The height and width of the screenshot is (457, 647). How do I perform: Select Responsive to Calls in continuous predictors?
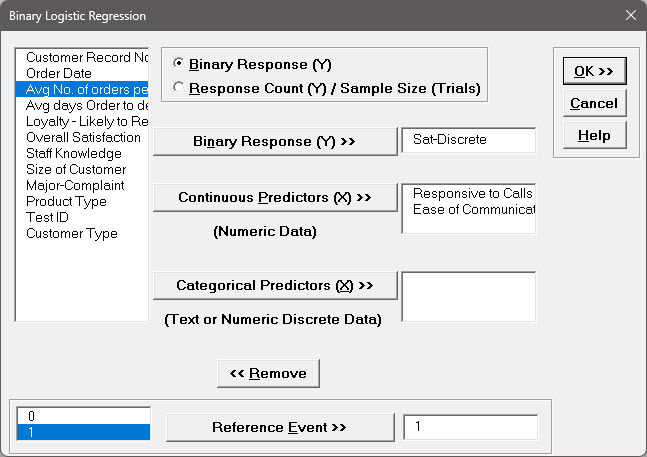click(x=472, y=193)
